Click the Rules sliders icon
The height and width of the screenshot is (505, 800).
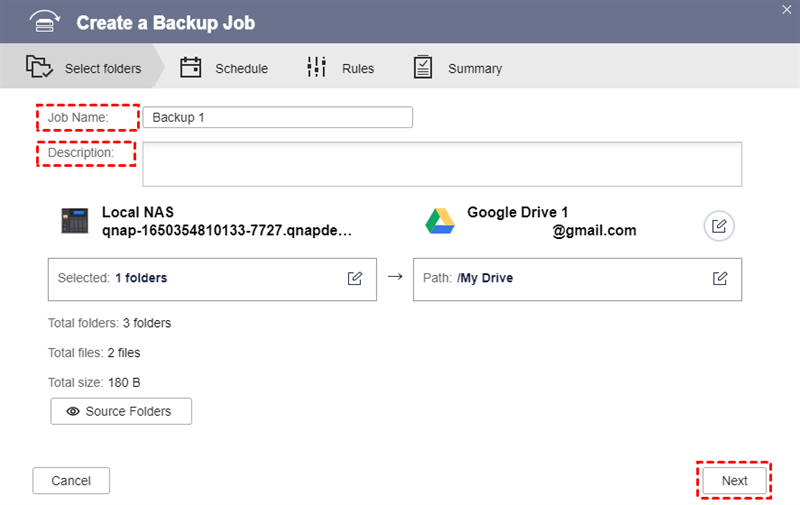(317, 68)
